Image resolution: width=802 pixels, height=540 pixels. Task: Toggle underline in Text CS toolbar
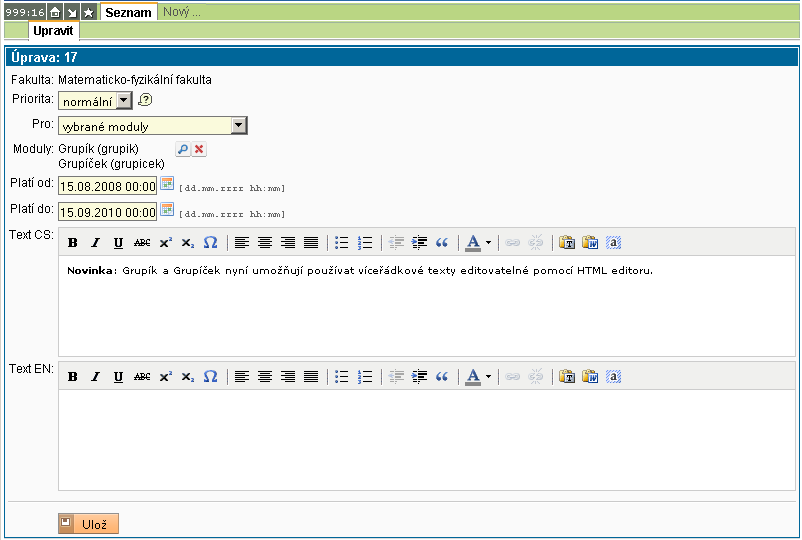(x=118, y=242)
